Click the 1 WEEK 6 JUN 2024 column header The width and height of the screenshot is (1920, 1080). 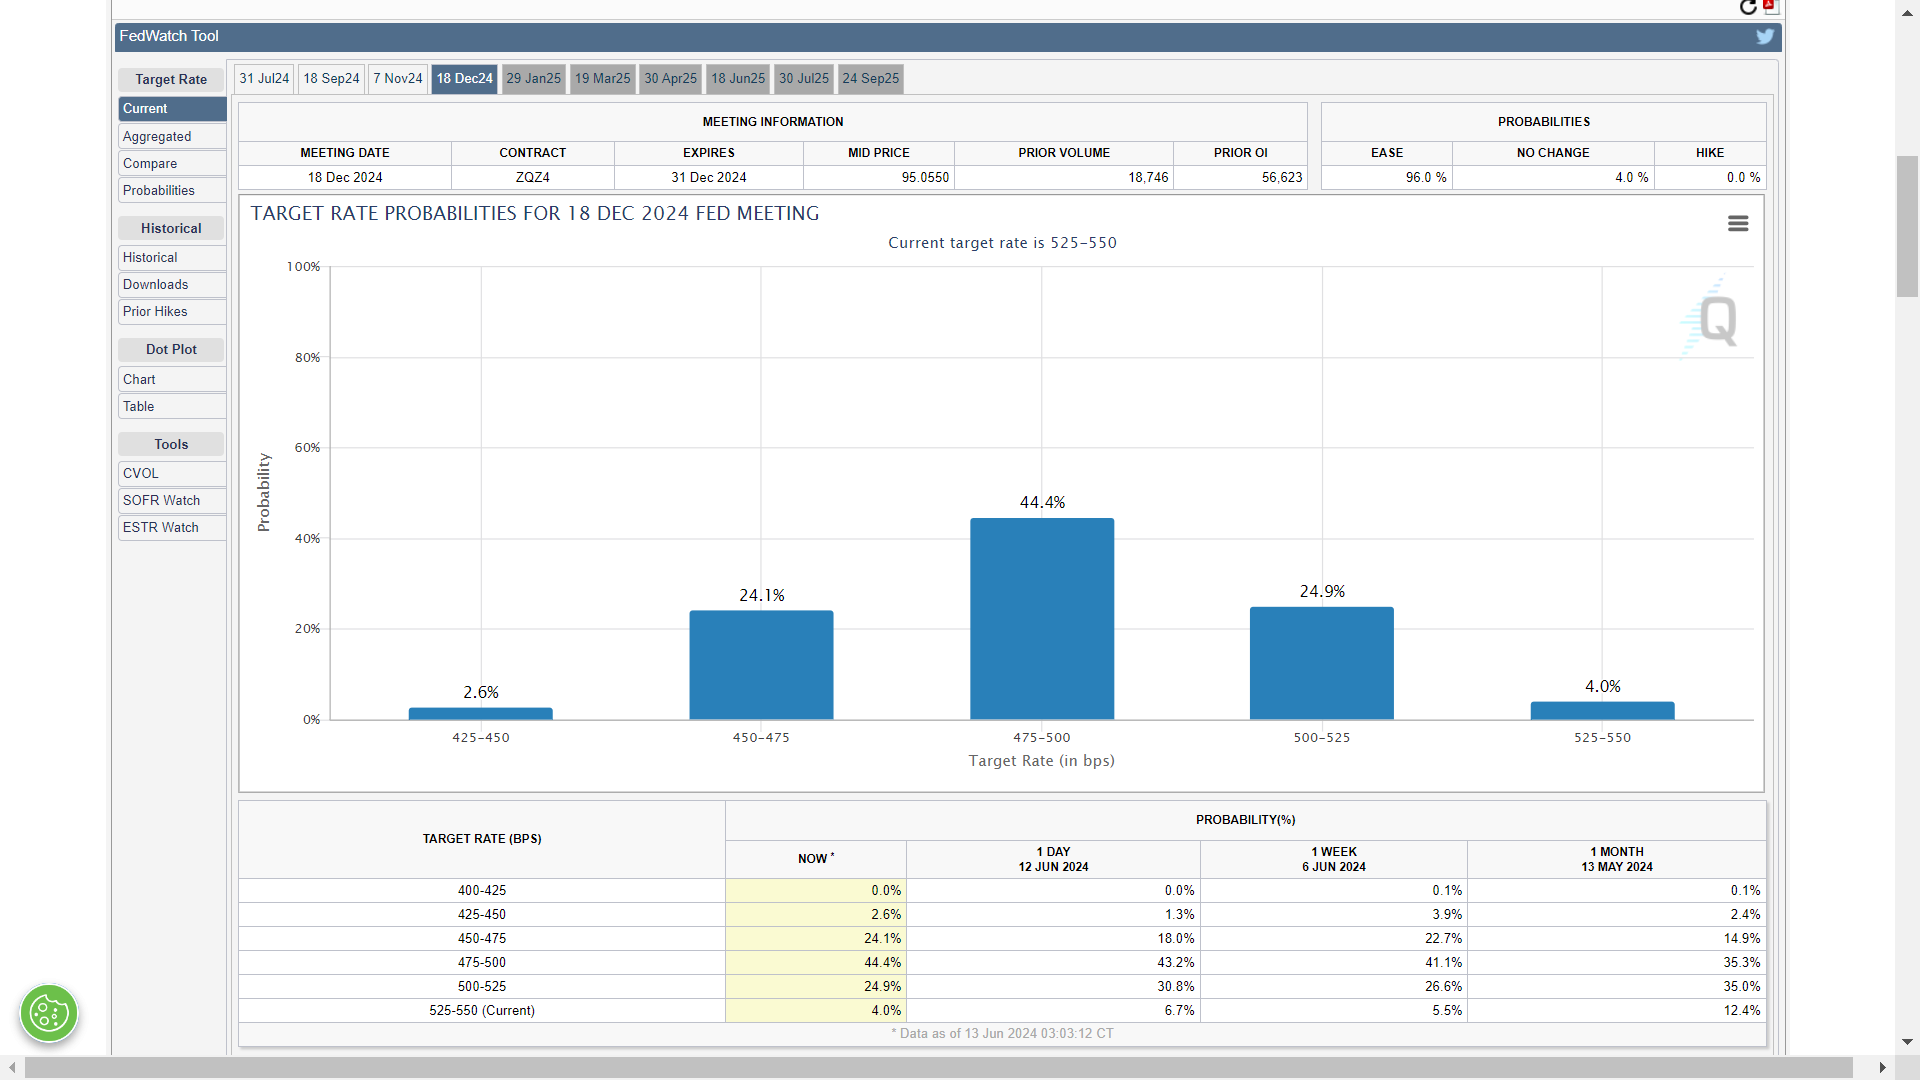point(1334,860)
